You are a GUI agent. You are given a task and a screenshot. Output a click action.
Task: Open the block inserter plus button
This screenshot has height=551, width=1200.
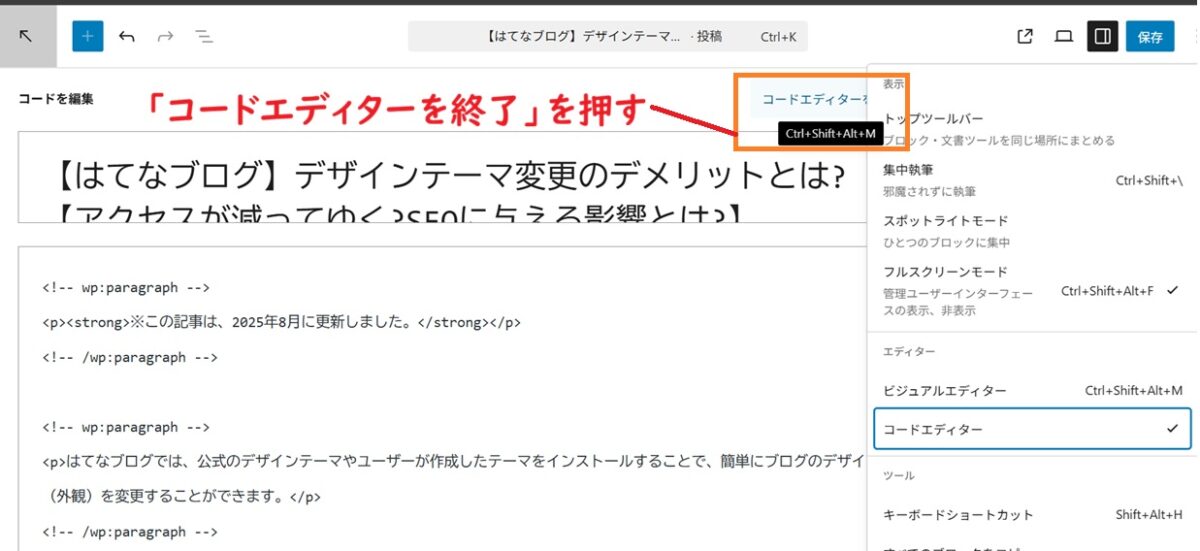(x=88, y=37)
